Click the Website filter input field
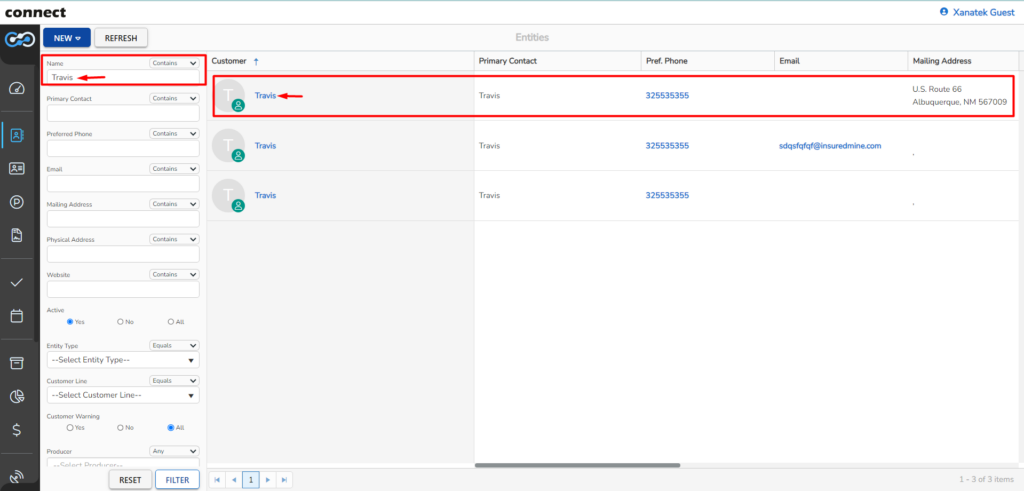The image size is (1024, 491). (123, 289)
